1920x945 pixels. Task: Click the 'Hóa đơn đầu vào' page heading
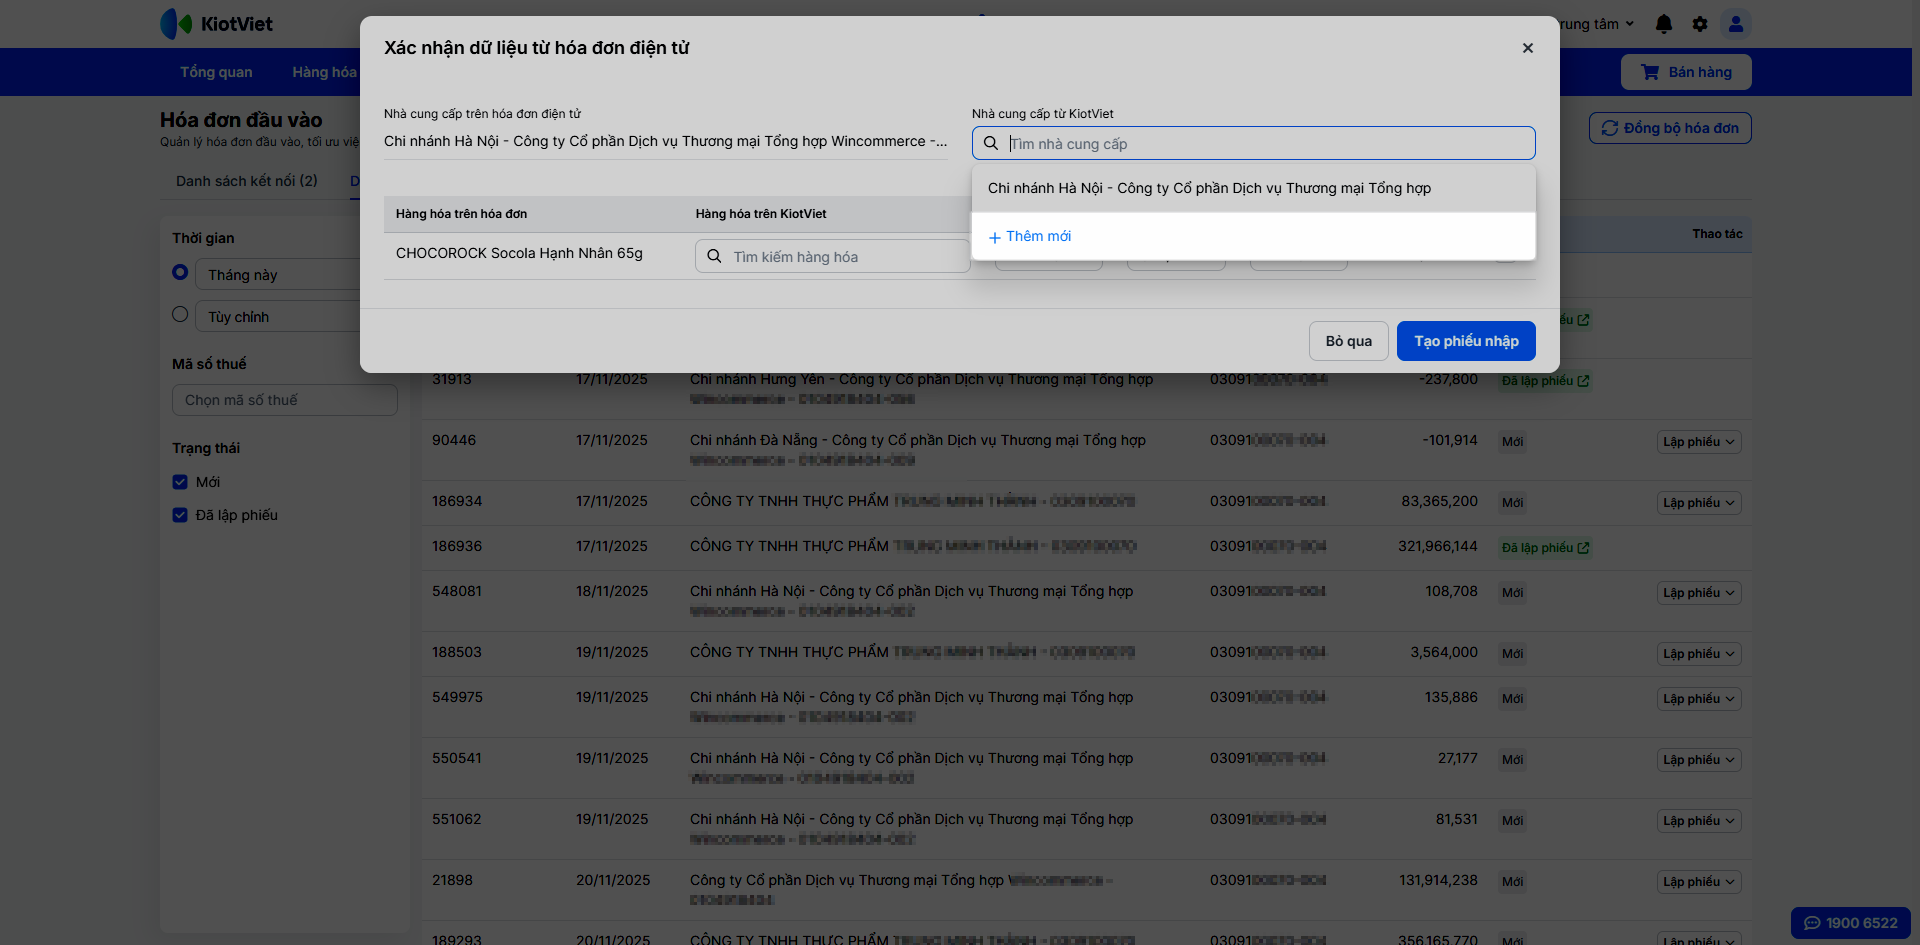pos(241,120)
